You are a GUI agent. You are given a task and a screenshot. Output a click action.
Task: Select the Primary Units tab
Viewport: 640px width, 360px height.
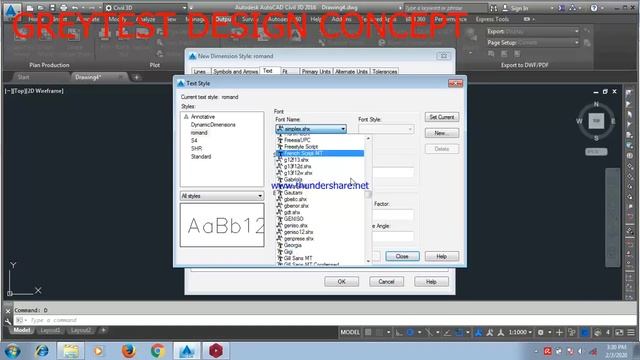(316, 71)
